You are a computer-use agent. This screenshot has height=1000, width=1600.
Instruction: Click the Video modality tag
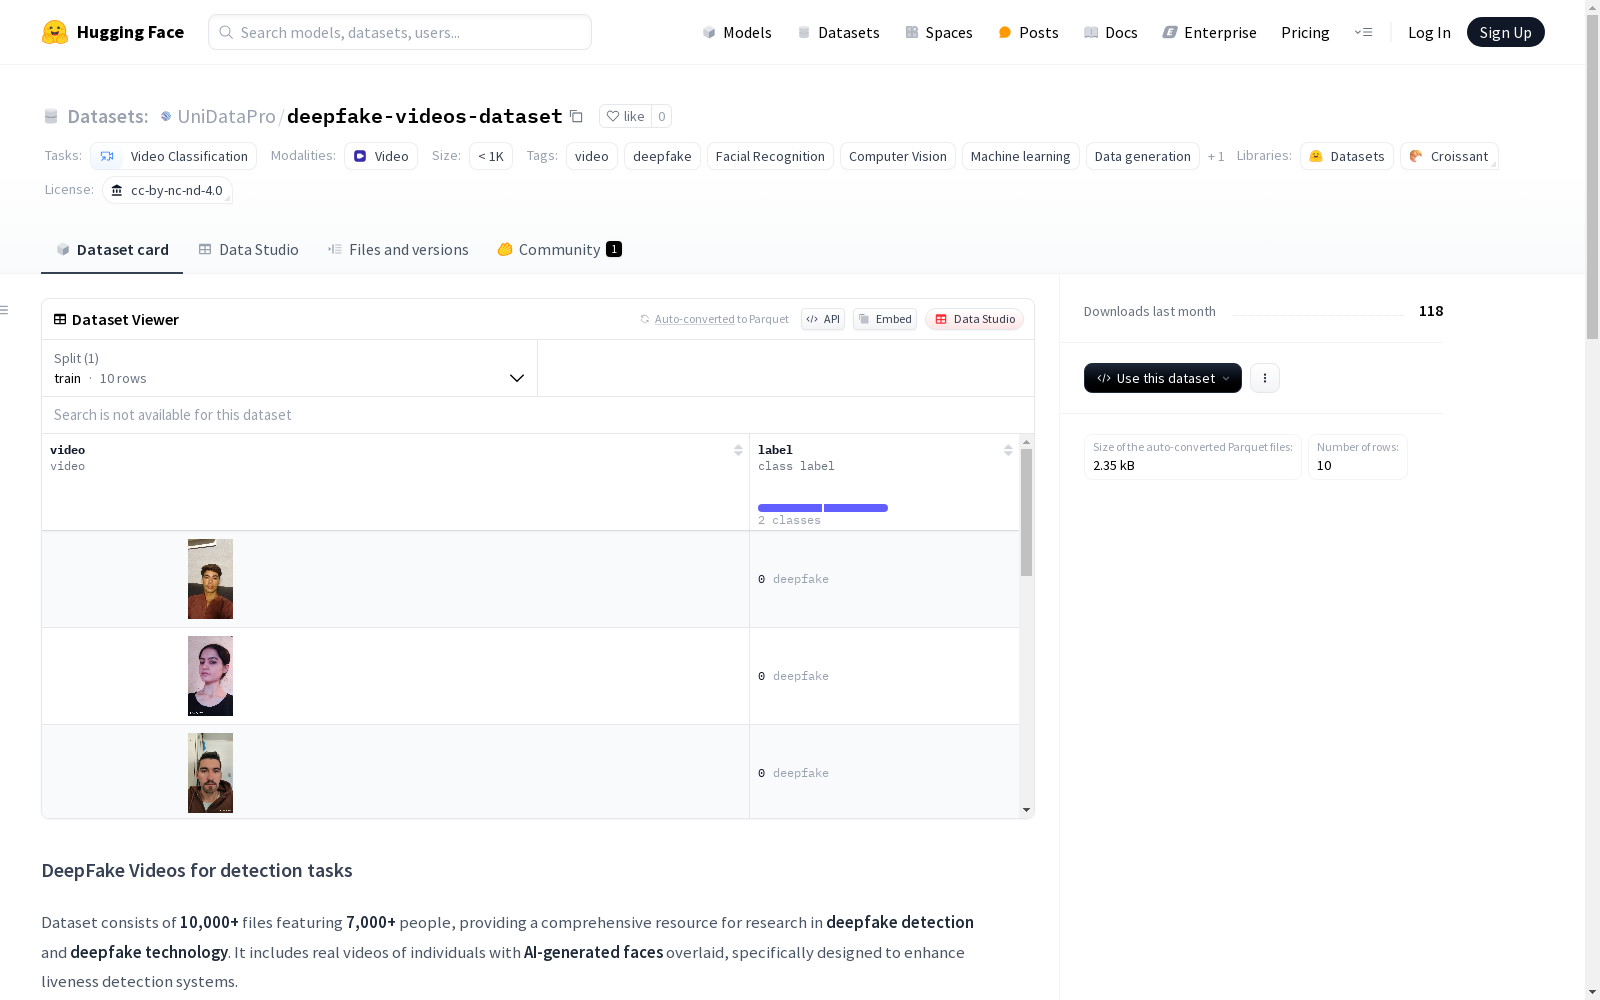(x=381, y=156)
